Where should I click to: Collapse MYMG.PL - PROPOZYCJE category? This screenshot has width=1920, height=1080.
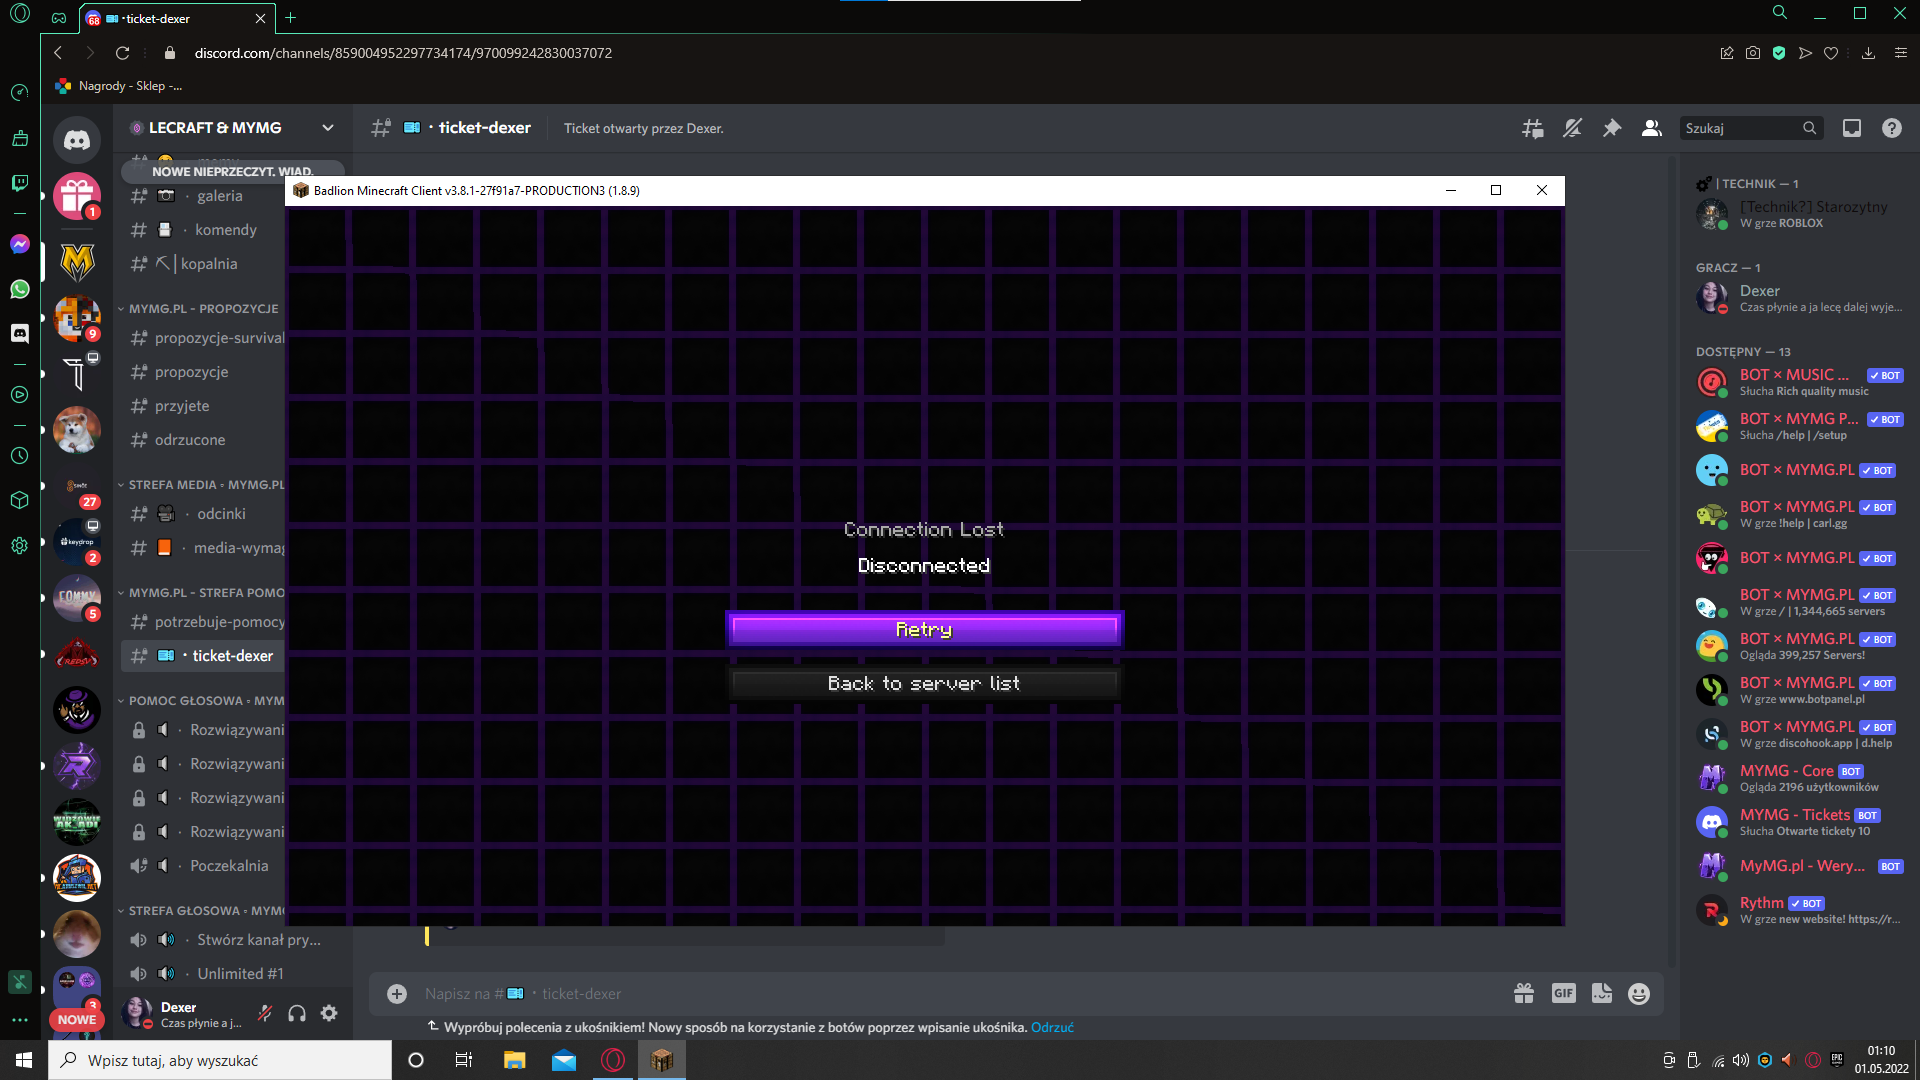click(203, 309)
